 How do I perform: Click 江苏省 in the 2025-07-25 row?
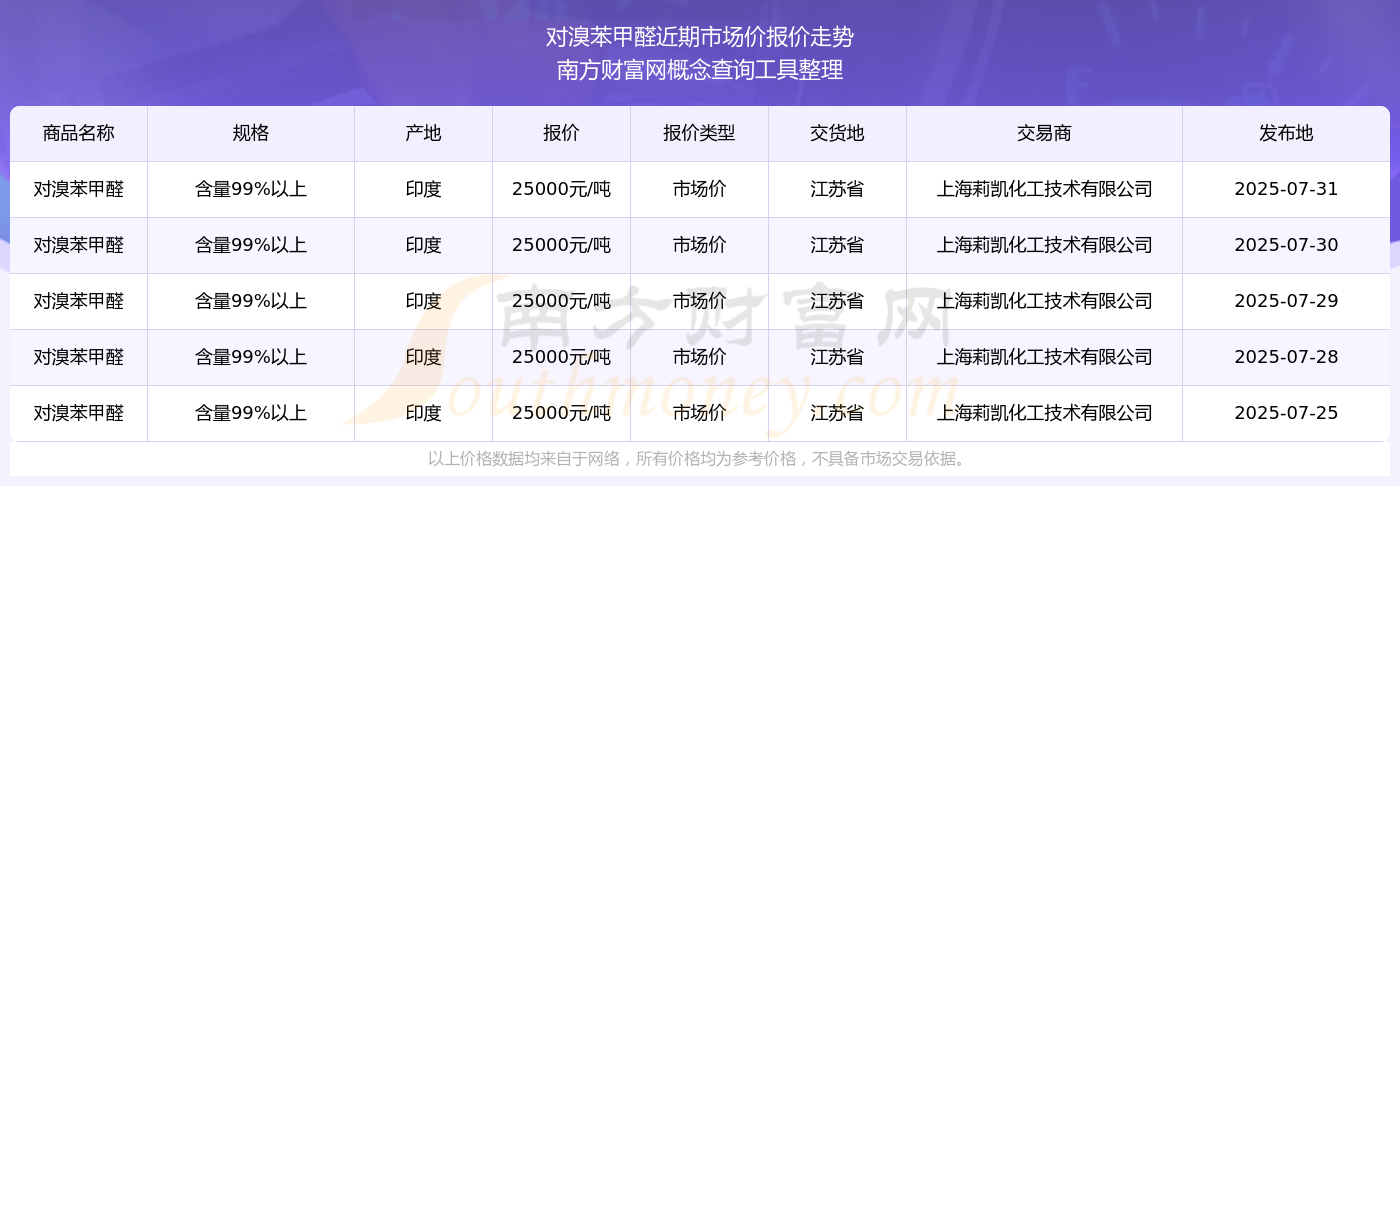coord(838,413)
